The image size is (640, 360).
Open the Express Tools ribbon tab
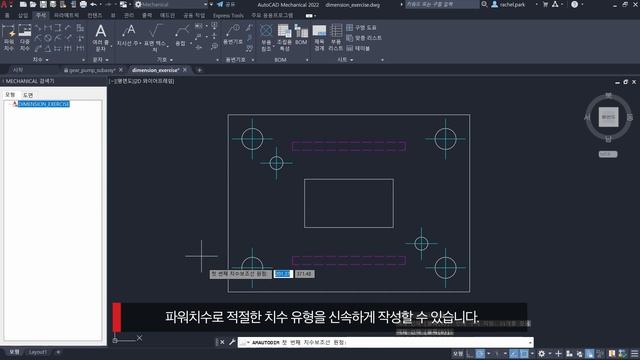pos(228,15)
